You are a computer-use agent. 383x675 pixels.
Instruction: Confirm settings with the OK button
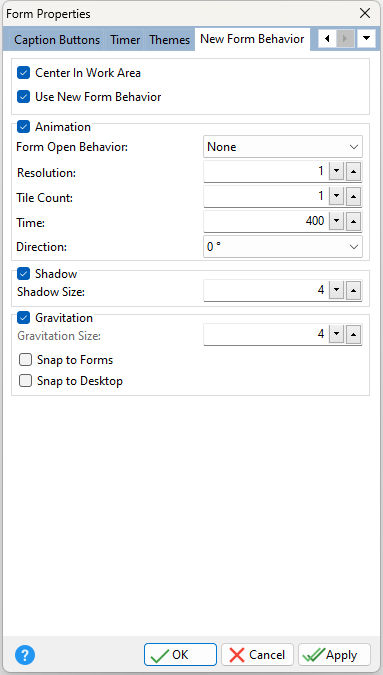(180, 655)
